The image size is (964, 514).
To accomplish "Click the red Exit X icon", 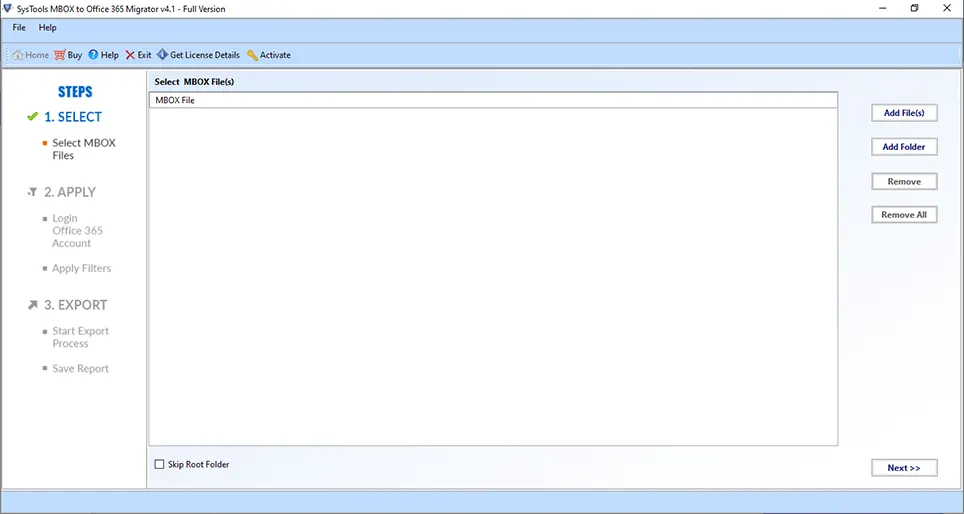I will coord(130,55).
